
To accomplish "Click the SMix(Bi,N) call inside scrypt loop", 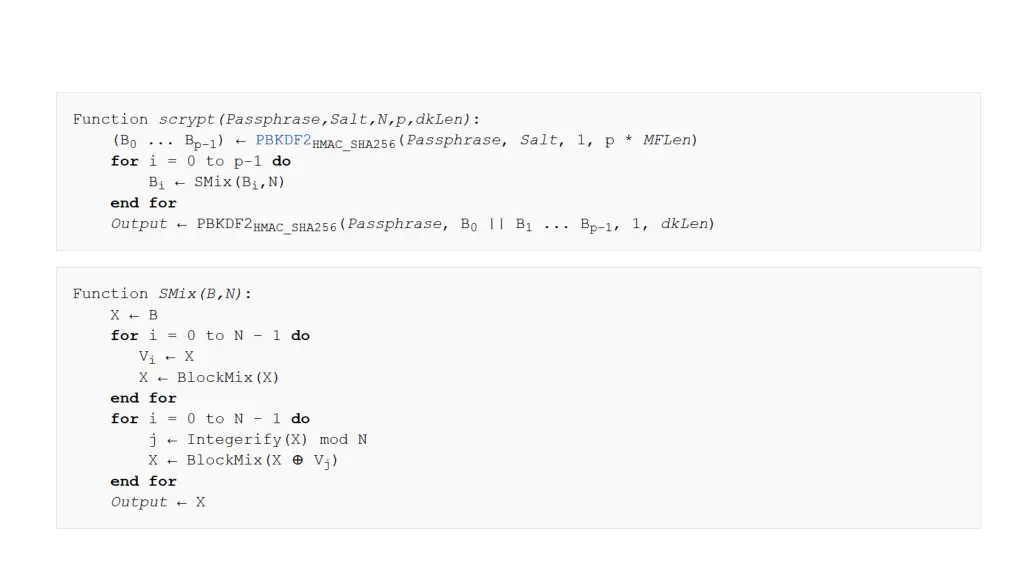I will 239,182.
